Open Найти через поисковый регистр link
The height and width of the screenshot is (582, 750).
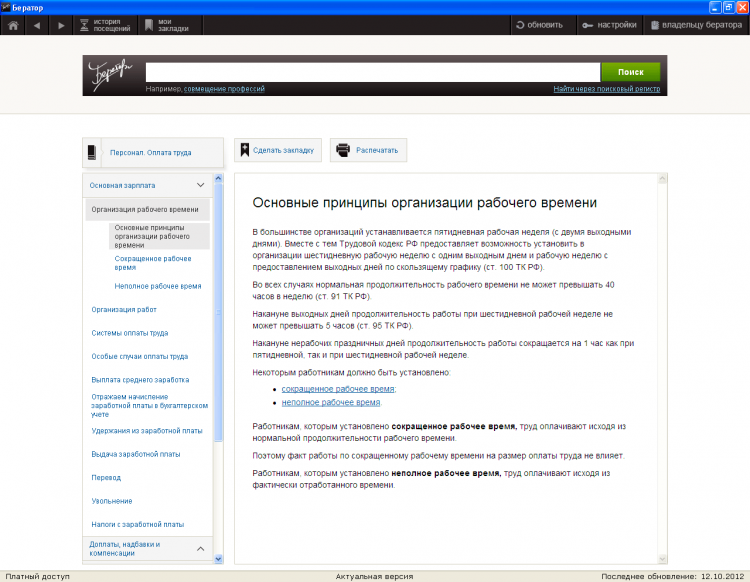coord(607,89)
